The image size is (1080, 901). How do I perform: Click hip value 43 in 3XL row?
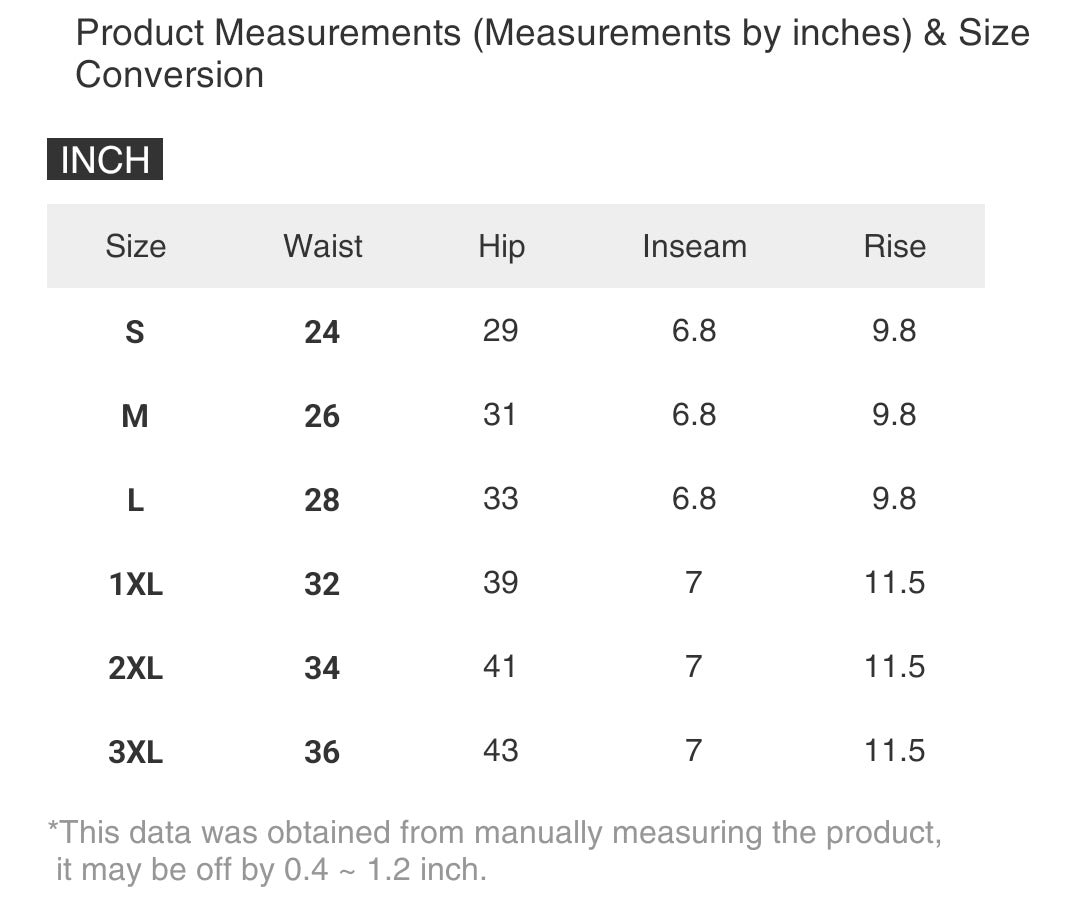click(x=500, y=750)
